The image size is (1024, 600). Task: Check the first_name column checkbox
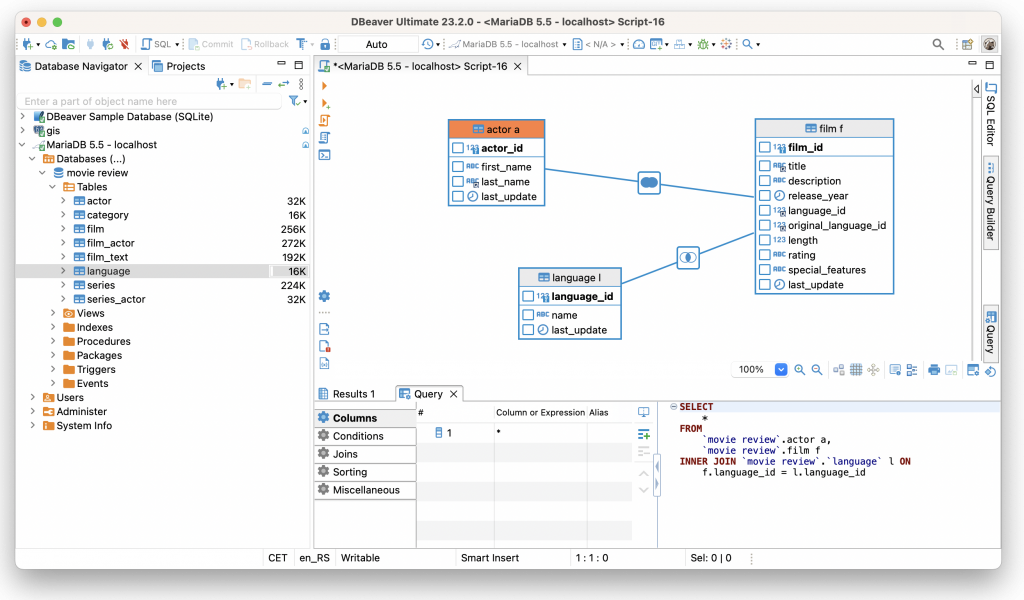pos(458,166)
